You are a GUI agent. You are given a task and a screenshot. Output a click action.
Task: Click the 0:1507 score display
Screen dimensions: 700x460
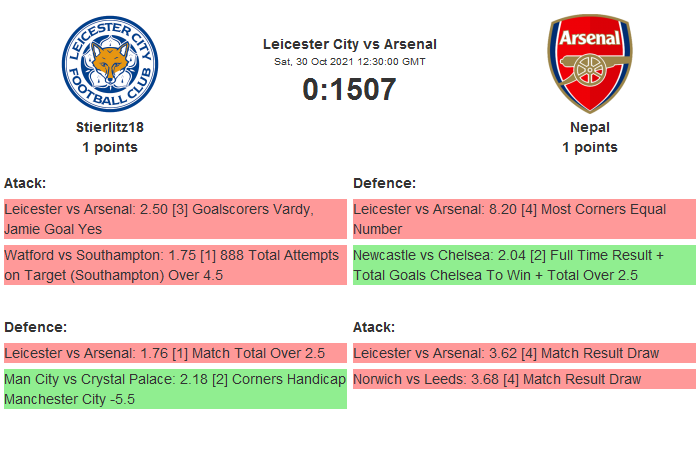[349, 89]
